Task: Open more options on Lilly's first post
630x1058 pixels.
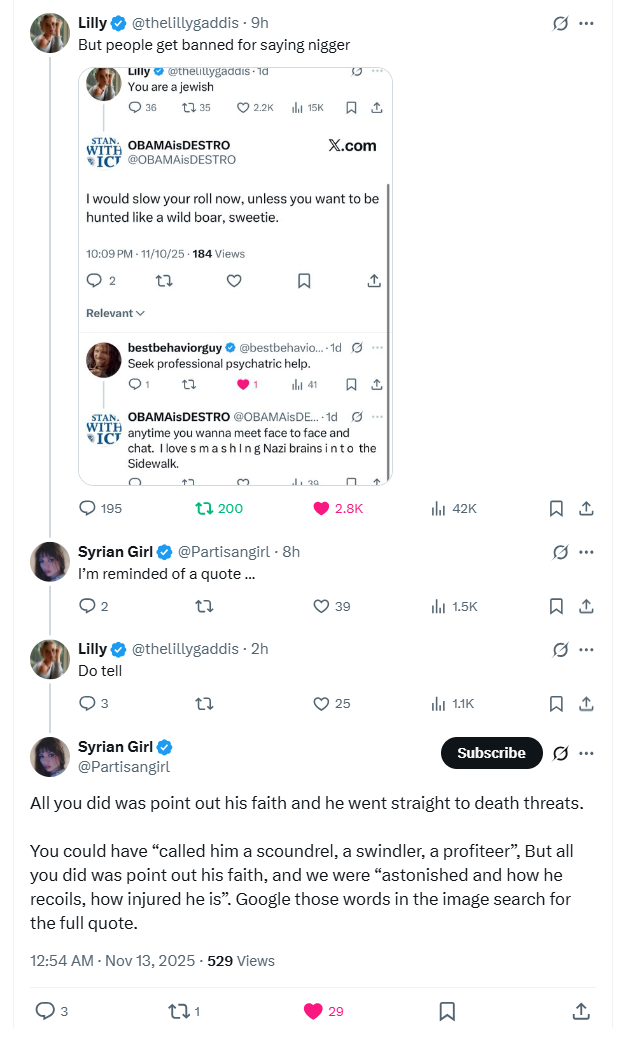Action: 587,23
